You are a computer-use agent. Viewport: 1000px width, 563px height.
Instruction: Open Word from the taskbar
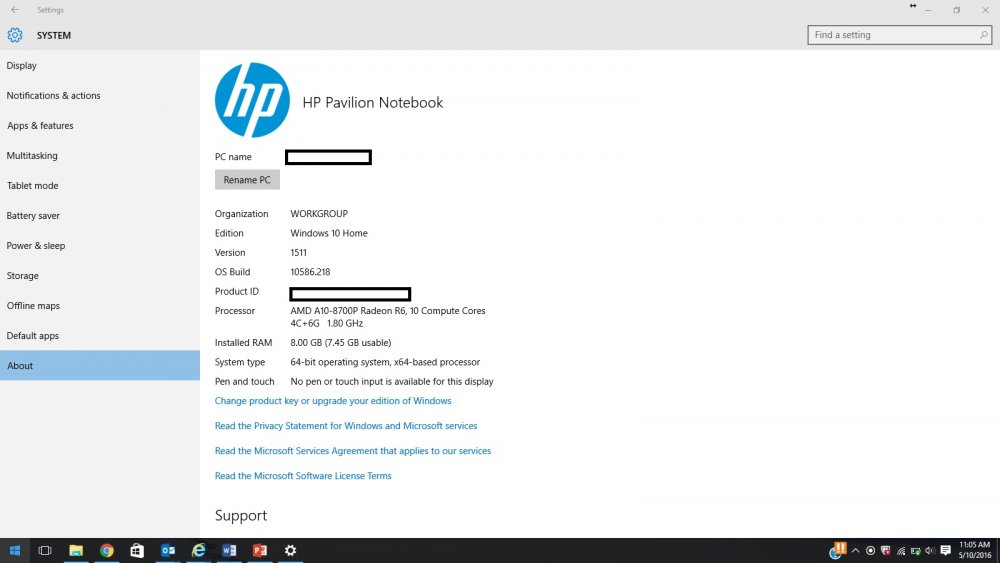pyautogui.click(x=229, y=550)
